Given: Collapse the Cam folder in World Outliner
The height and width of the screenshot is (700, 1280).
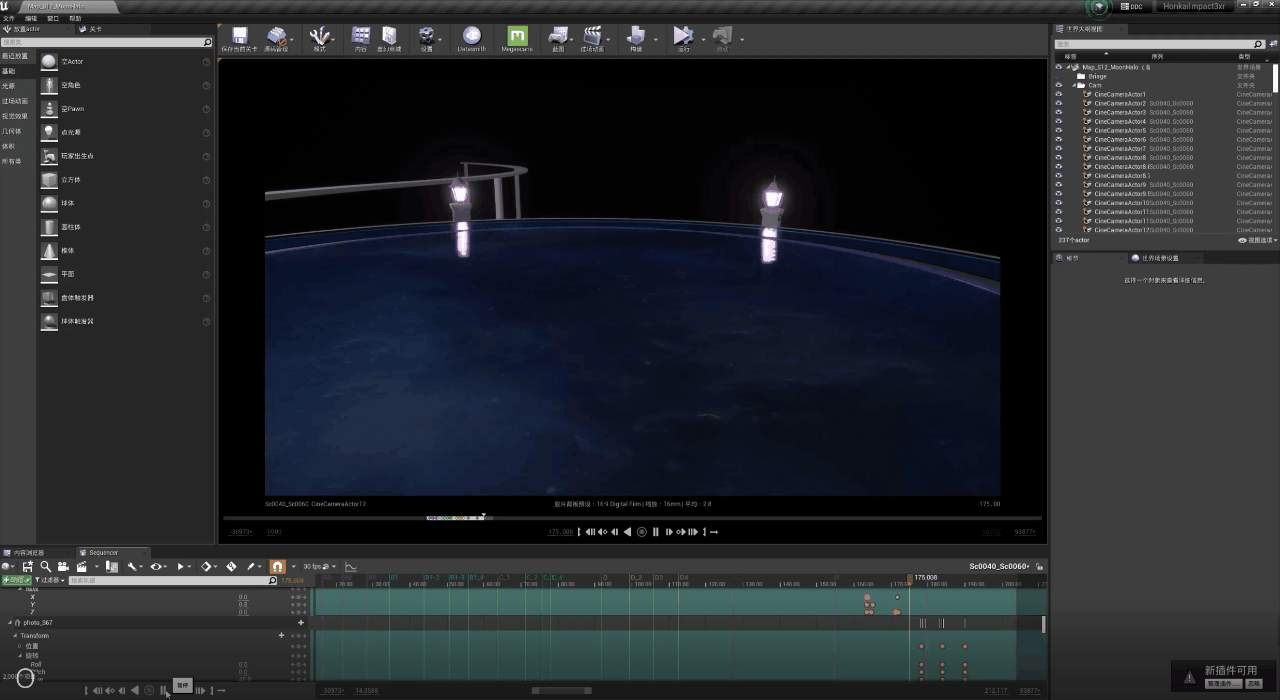Looking at the screenshot, I should pyautogui.click(x=1076, y=85).
